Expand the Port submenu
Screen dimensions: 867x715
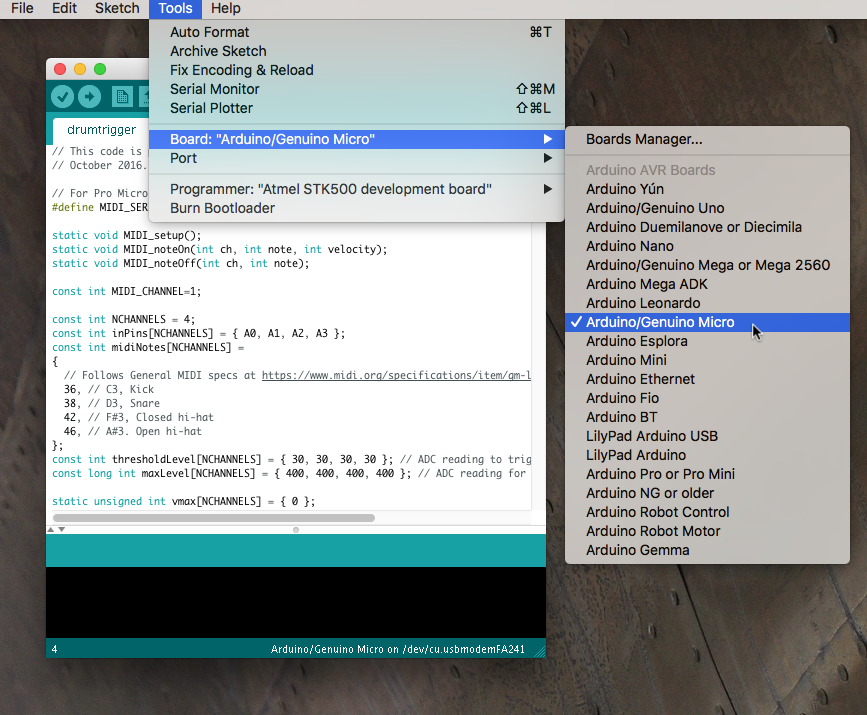(547, 158)
